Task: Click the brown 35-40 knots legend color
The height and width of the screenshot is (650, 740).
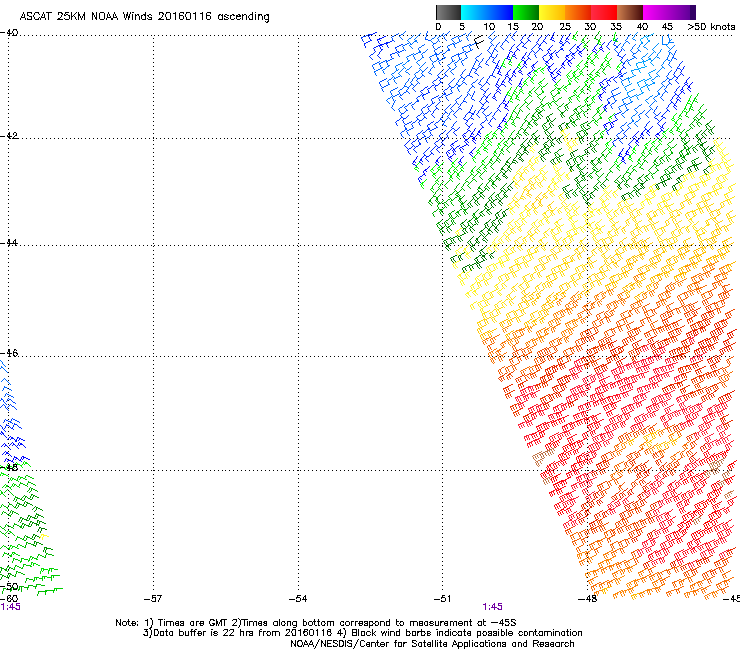Action: tap(630, 12)
